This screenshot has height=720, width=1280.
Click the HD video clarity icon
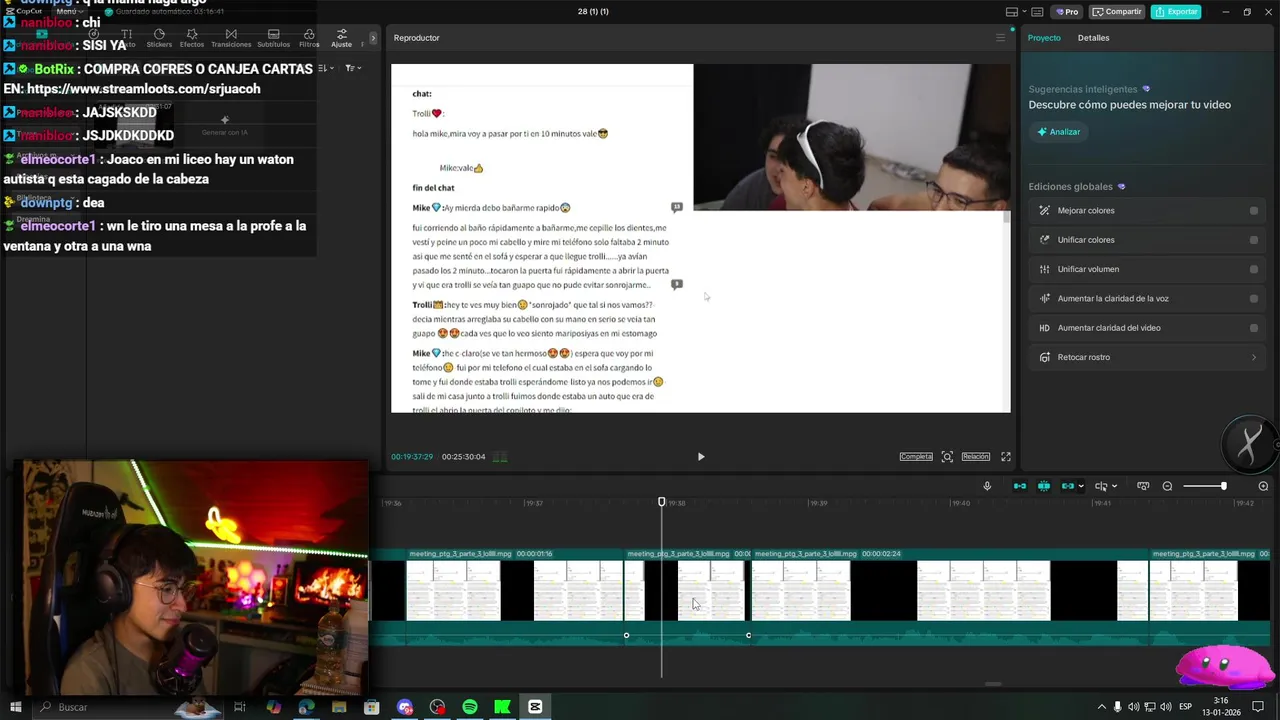pyautogui.click(x=1044, y=328)
